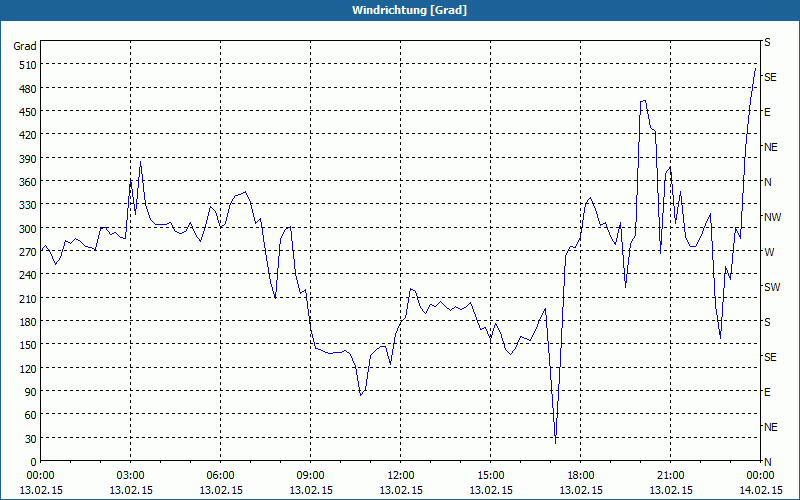The height and width of the screenshot is (500, 800).
Task: Select the N compass label beside 360 gridline
Action: [767, 182]
